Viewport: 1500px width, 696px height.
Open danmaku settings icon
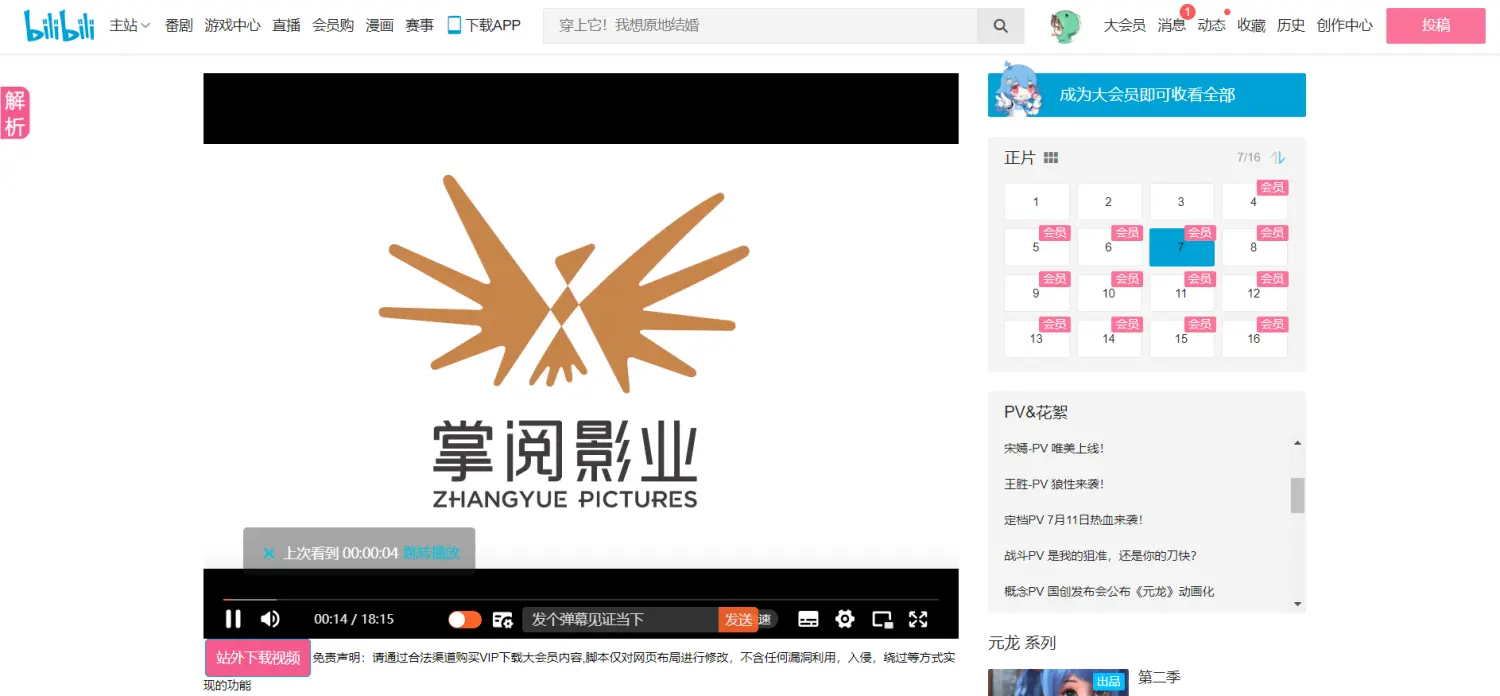[502, 619]
